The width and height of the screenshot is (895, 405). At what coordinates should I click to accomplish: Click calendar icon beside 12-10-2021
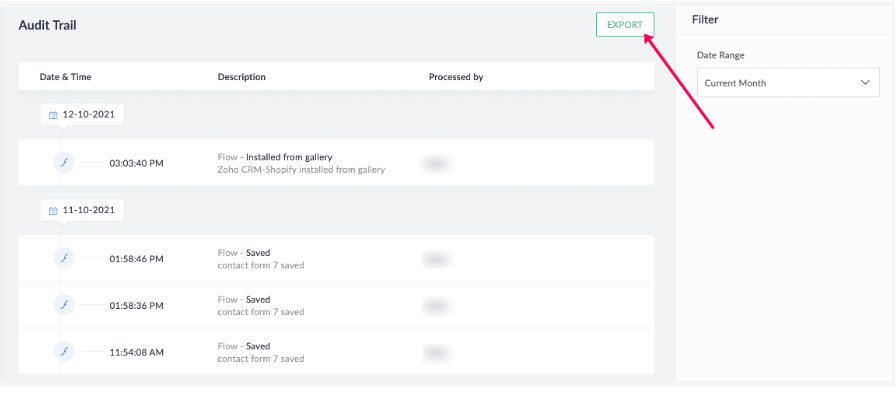54,115
